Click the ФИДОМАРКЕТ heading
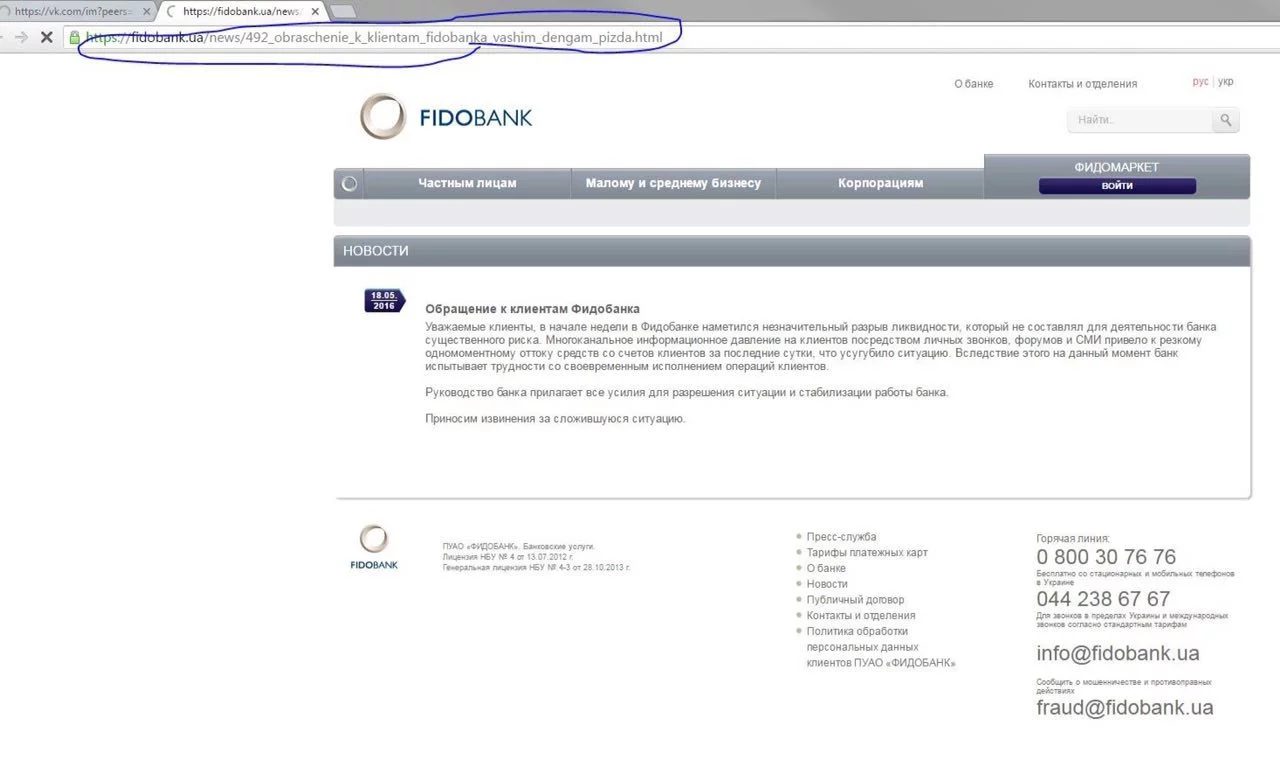The width and height of the screenshot is (1280, 780). 1117,167
